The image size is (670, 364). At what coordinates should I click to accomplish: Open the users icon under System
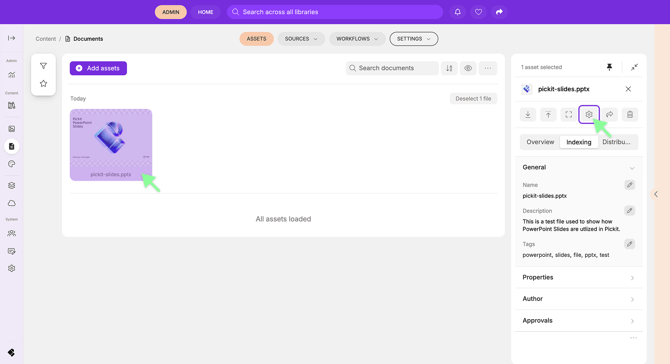12,233
